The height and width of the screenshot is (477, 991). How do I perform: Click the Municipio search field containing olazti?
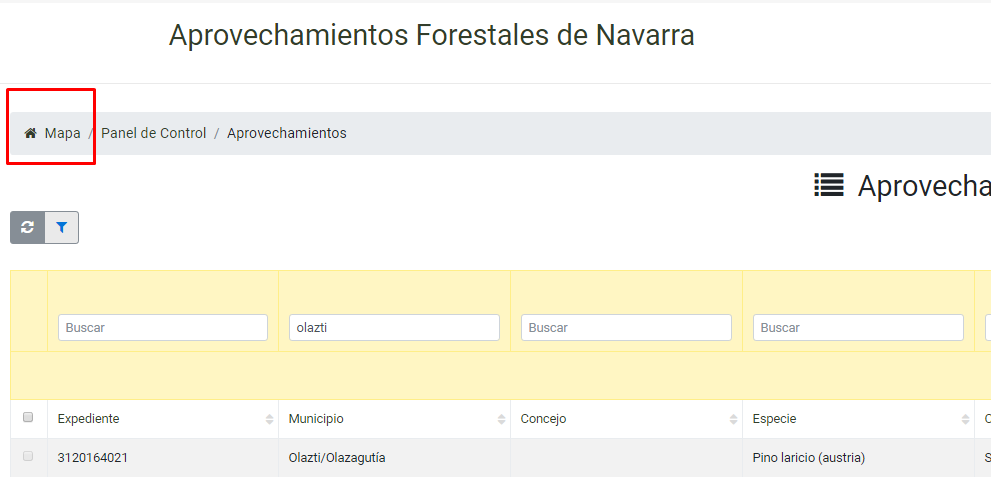(x=394, y=327)
